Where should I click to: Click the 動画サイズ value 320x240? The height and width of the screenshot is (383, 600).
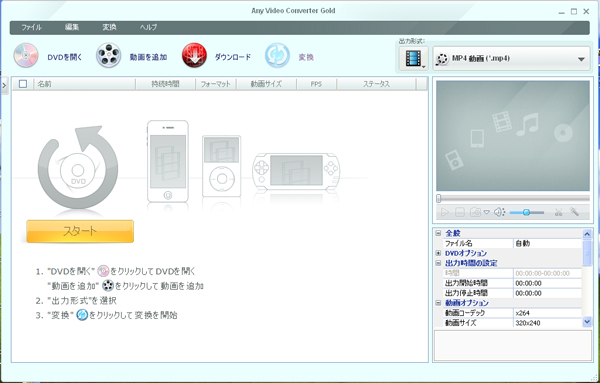547,323
